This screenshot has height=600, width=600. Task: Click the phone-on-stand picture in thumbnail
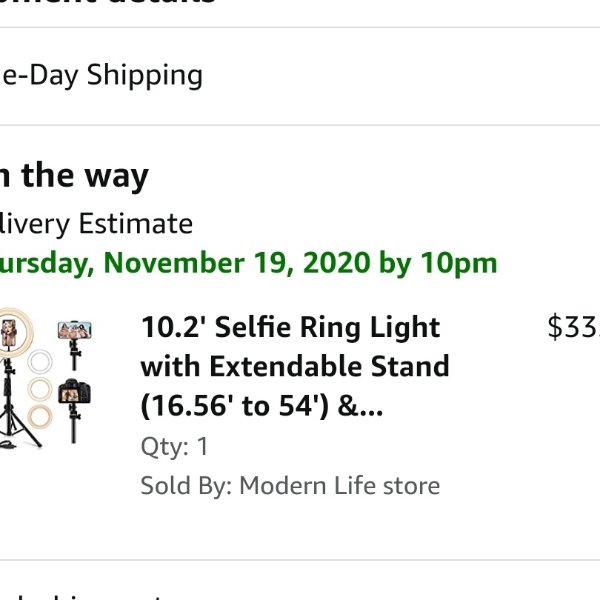[x=75, y=344]
